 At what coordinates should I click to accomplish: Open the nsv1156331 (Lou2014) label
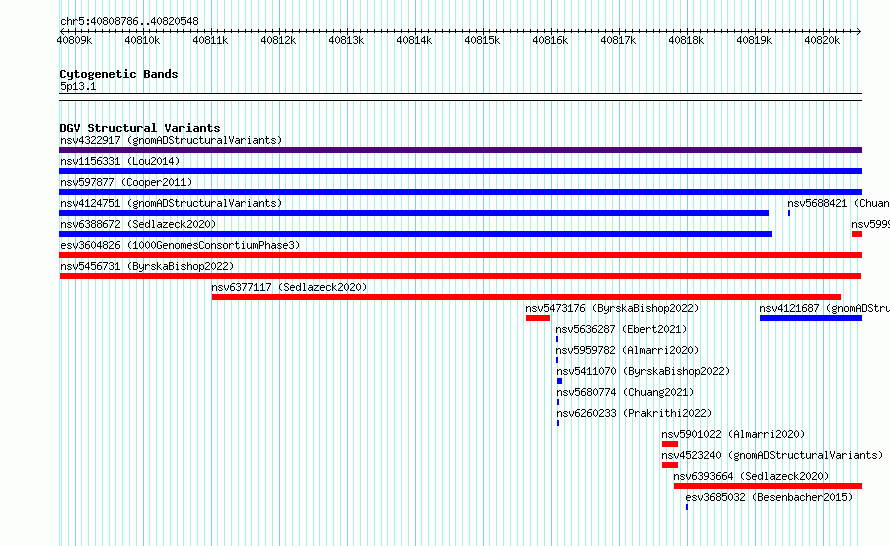coord(120,161)
